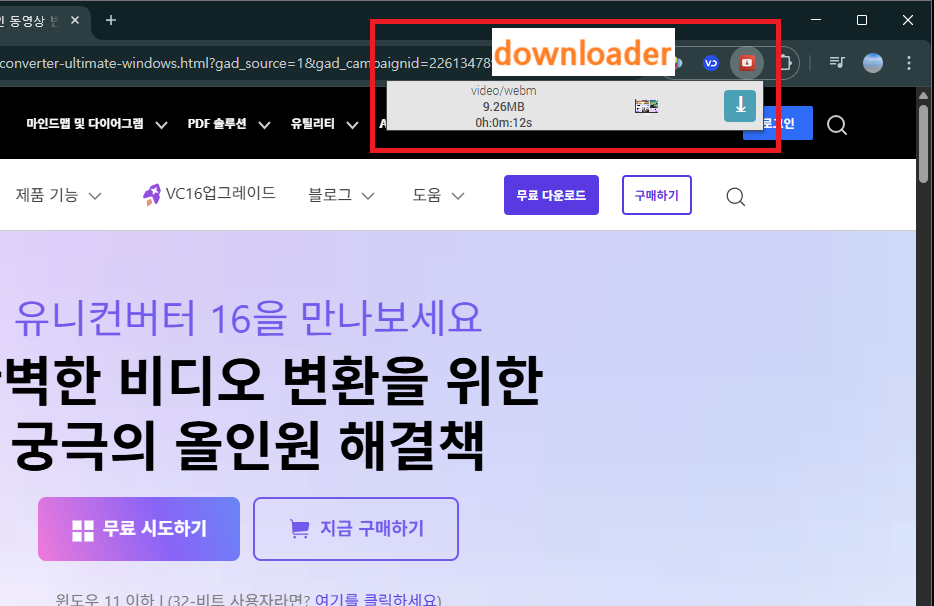The image size is (934, 606).
Task: Maximize the browser window
Action: coord(861,20)
